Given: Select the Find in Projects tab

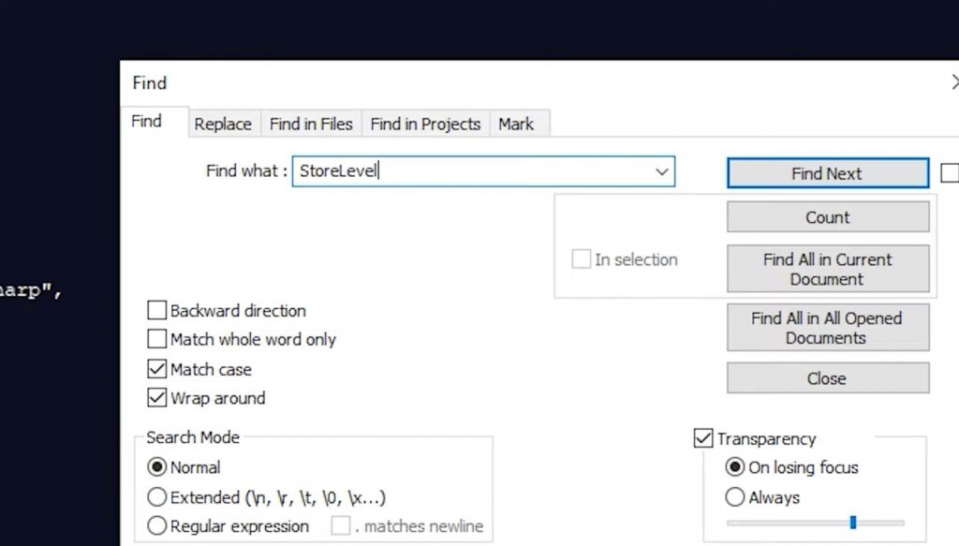Looking at the screenshot, I should click(x=425, y=124).
